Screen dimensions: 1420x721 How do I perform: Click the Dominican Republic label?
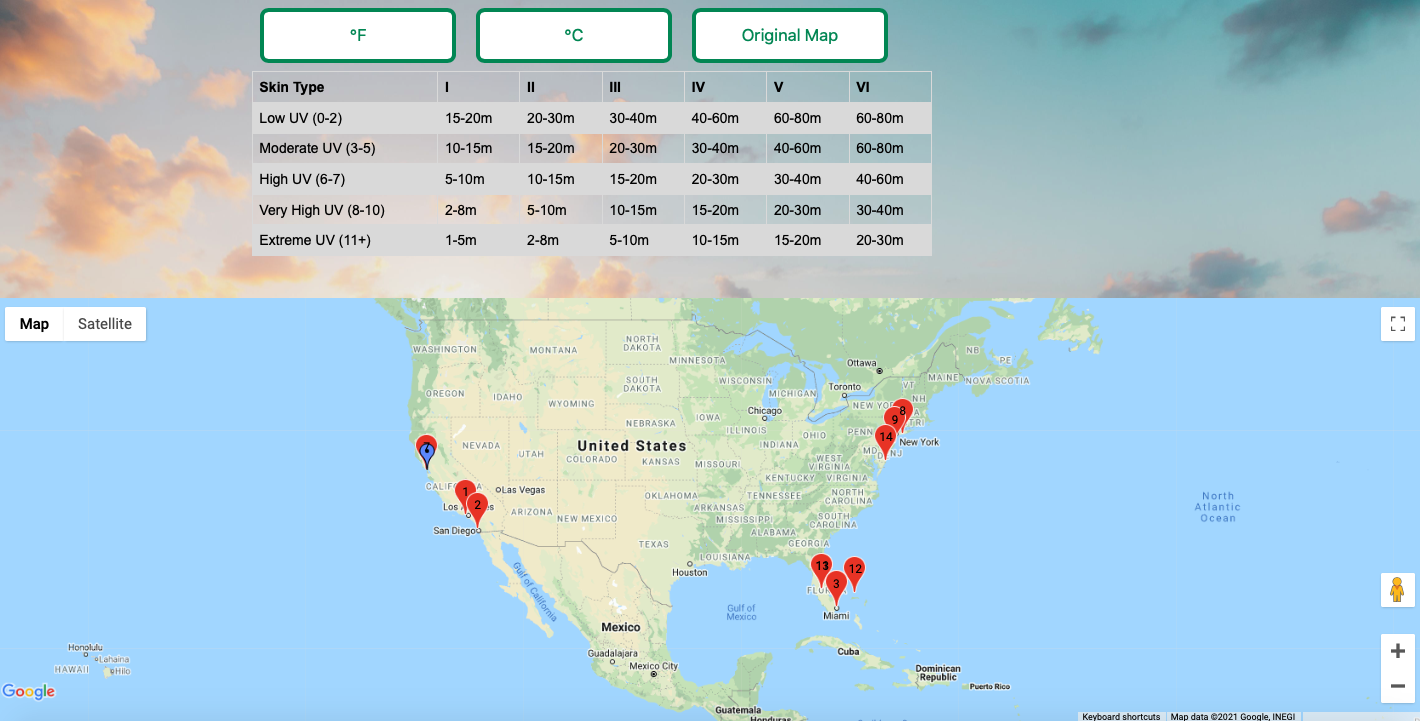[938, 673]
